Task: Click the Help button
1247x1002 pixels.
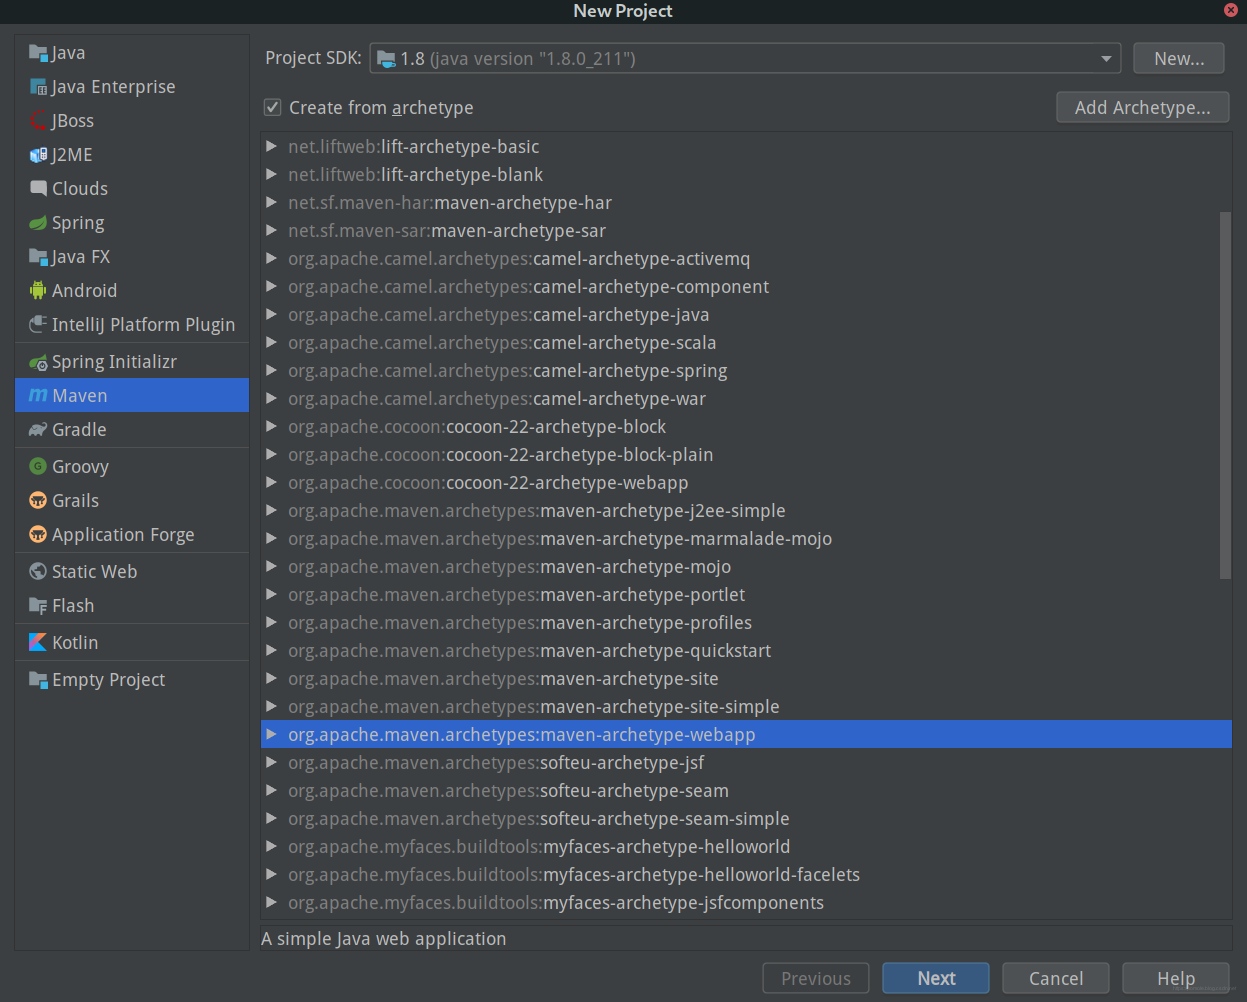Action: tap(1176, 978)
